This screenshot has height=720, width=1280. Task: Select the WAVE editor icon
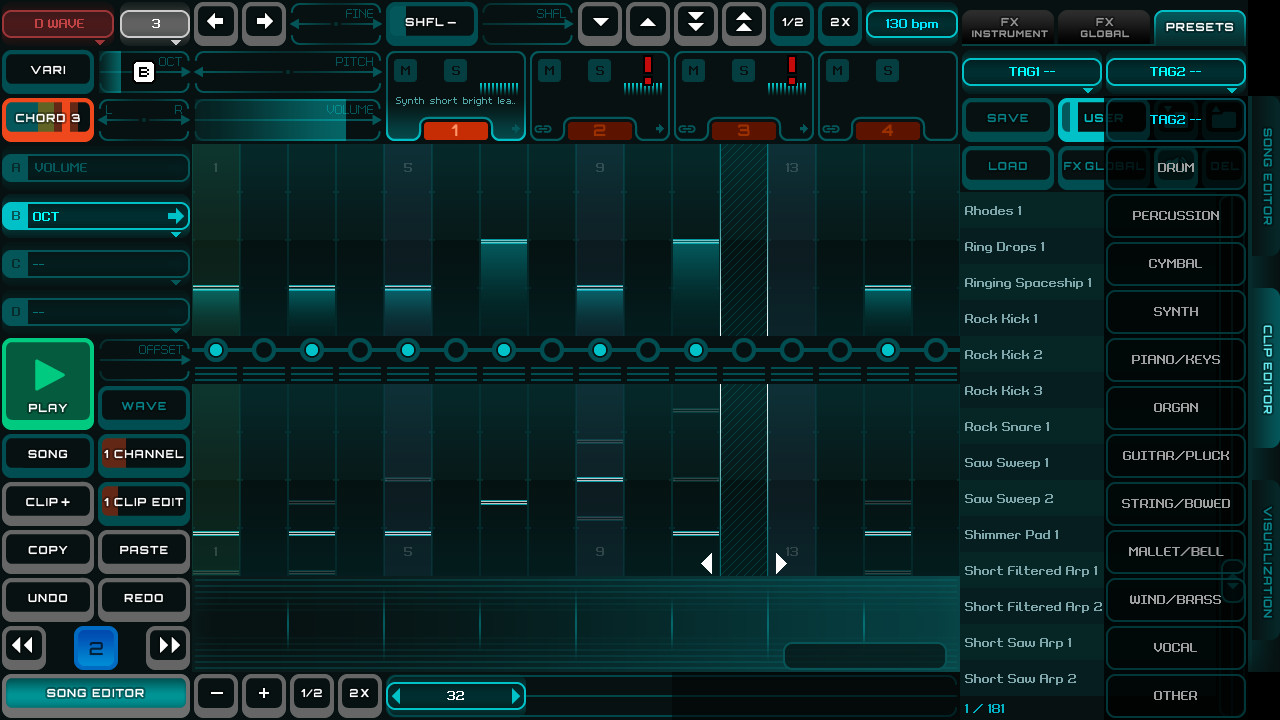(143, 406)
